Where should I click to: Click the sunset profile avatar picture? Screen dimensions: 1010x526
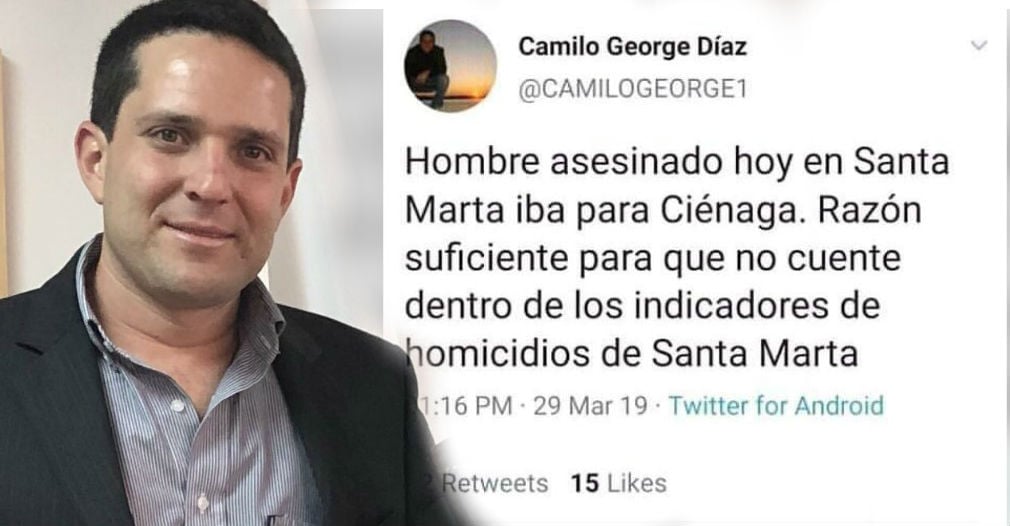pos(450,66)
